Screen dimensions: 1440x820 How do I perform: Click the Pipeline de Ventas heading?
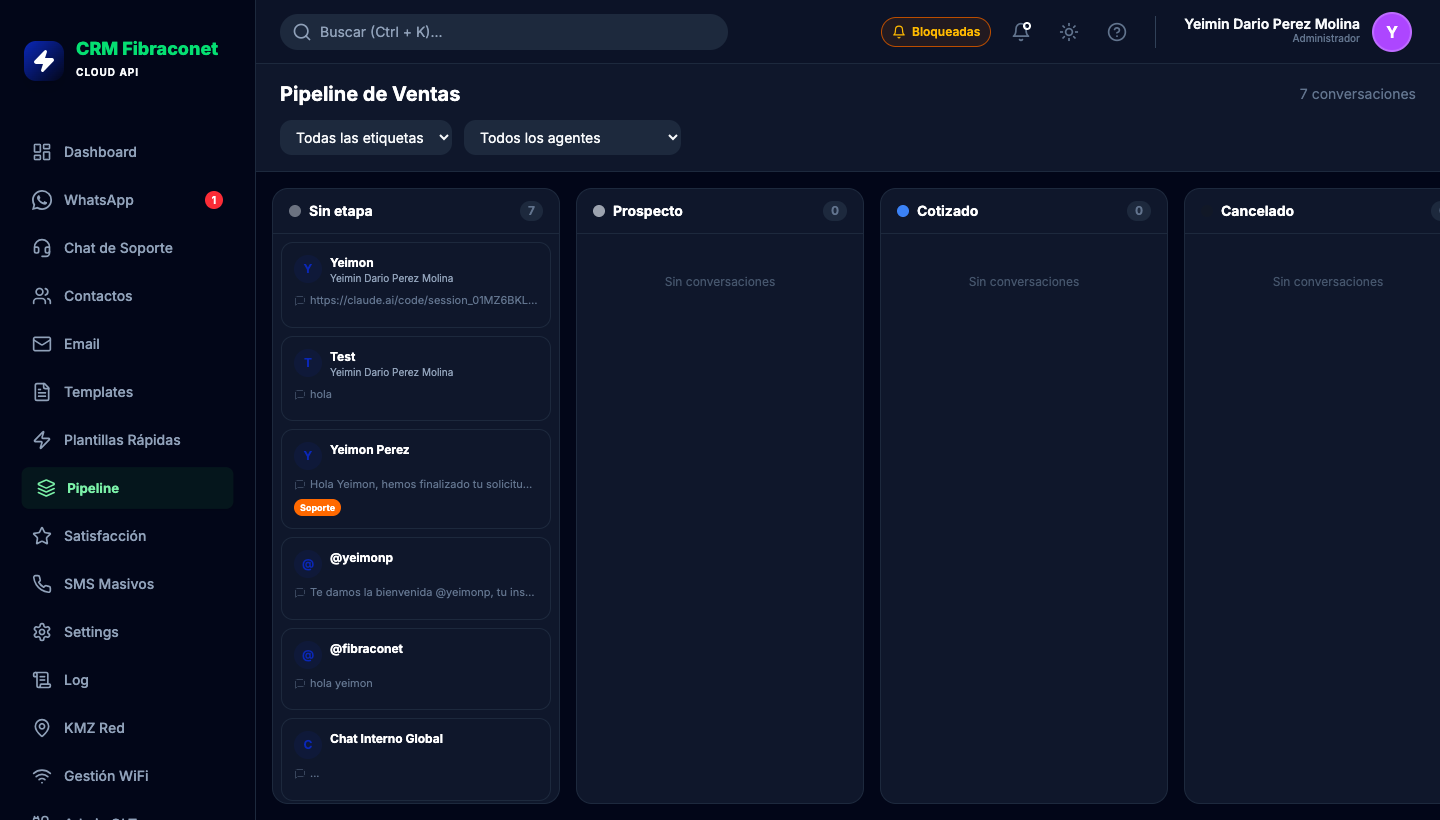(x=370, y=94)
